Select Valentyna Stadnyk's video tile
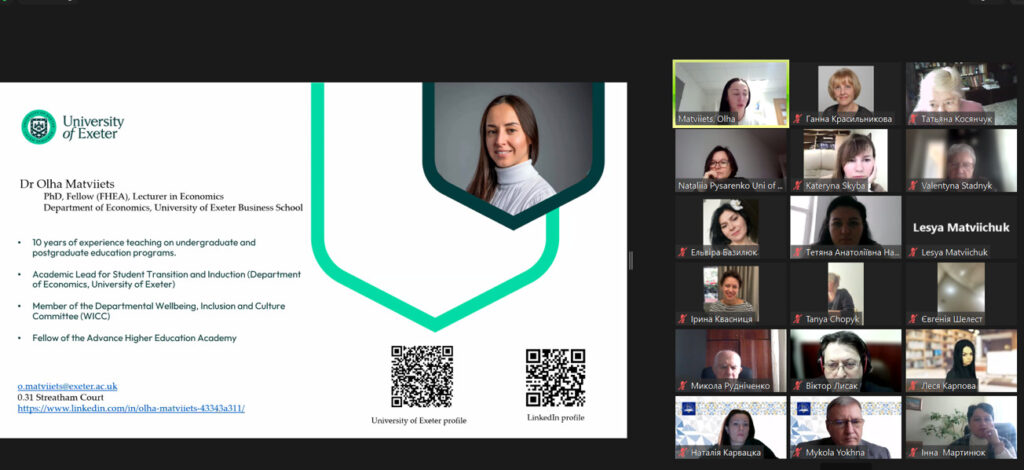Image resolution: width=1024 pixels, height=470 pixels. 961,160
